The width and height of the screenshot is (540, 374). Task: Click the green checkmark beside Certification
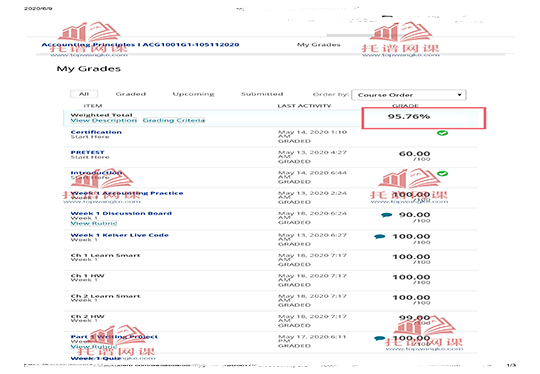click(443, 133)
